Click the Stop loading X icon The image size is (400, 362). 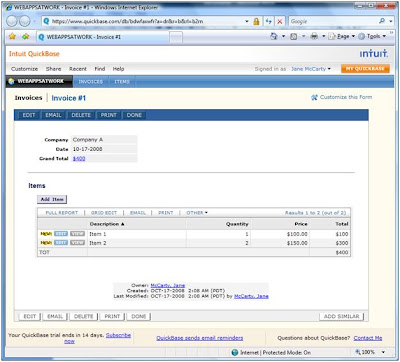click(x=279, y=21)
